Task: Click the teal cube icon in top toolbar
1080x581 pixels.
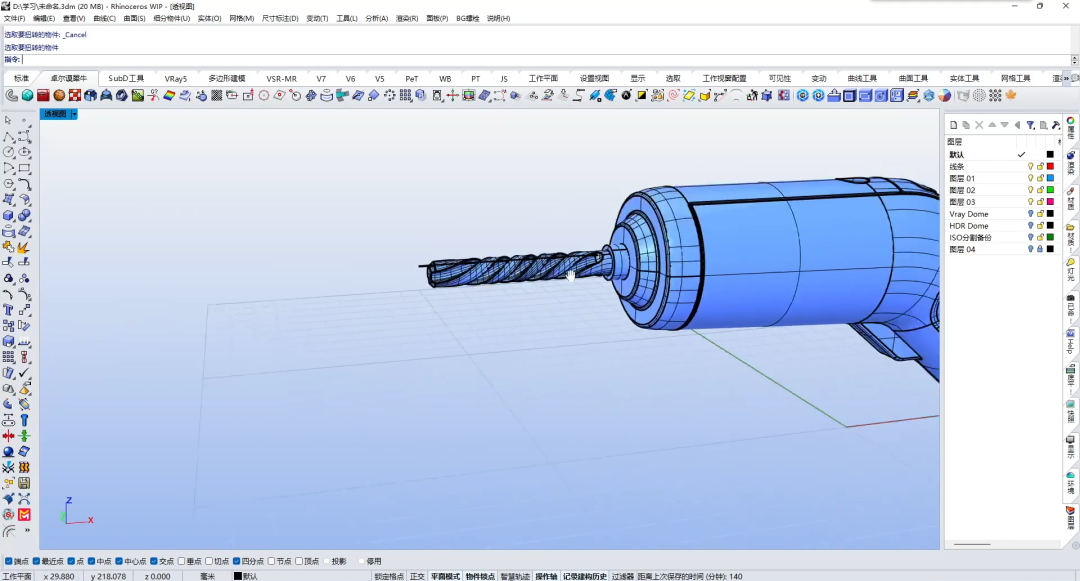Action: pyautogui.click(x=28, y=96)
